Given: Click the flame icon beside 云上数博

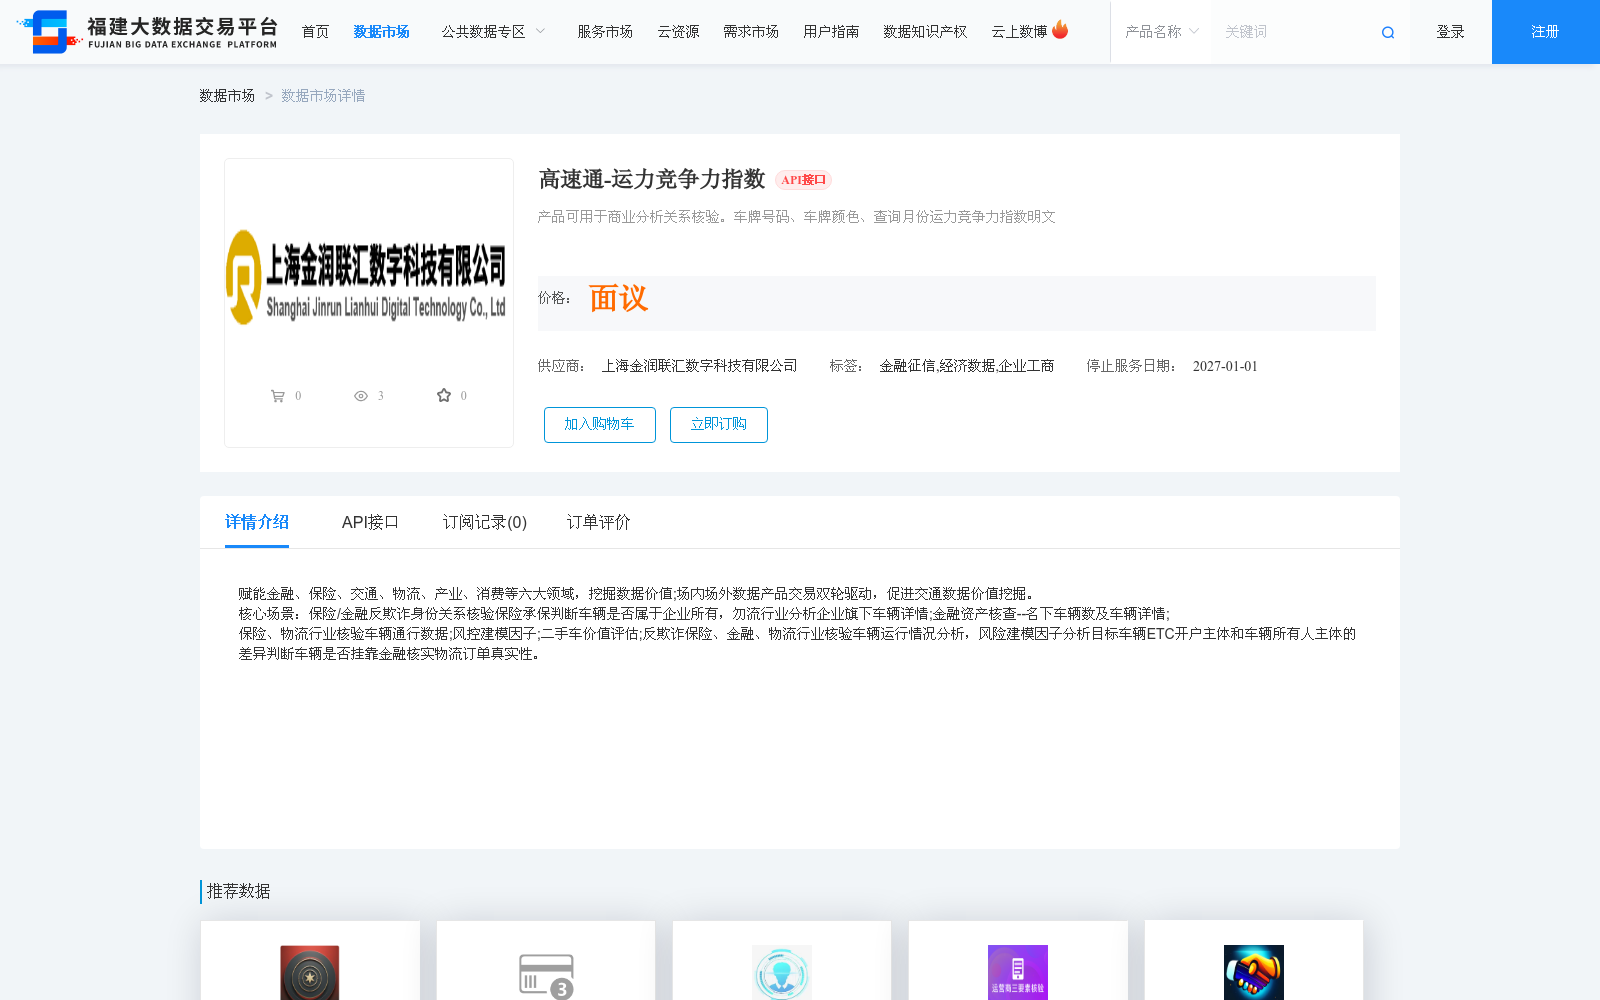Looking at the screenshot, I should pos(1060,30).
